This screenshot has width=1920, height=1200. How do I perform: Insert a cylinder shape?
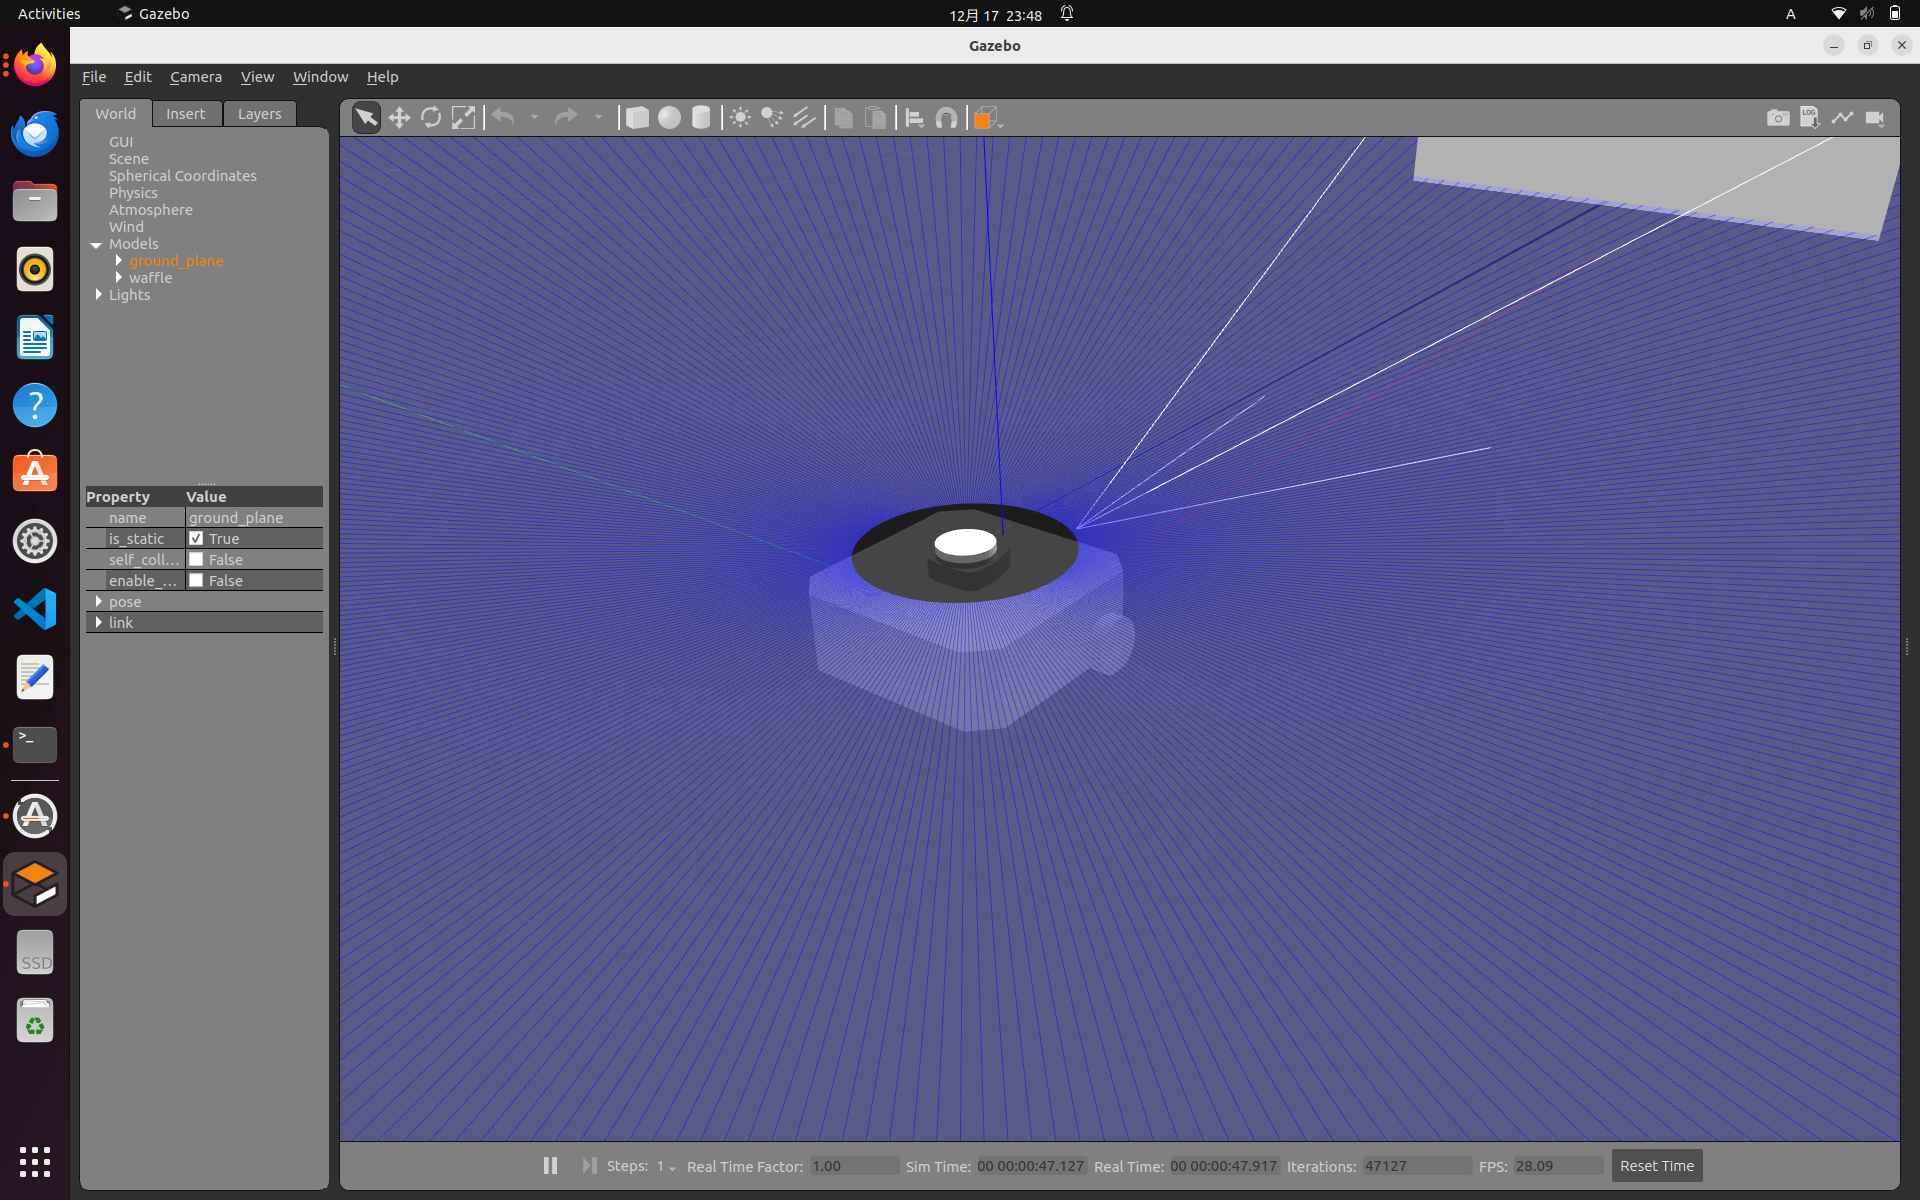point(701,118)
